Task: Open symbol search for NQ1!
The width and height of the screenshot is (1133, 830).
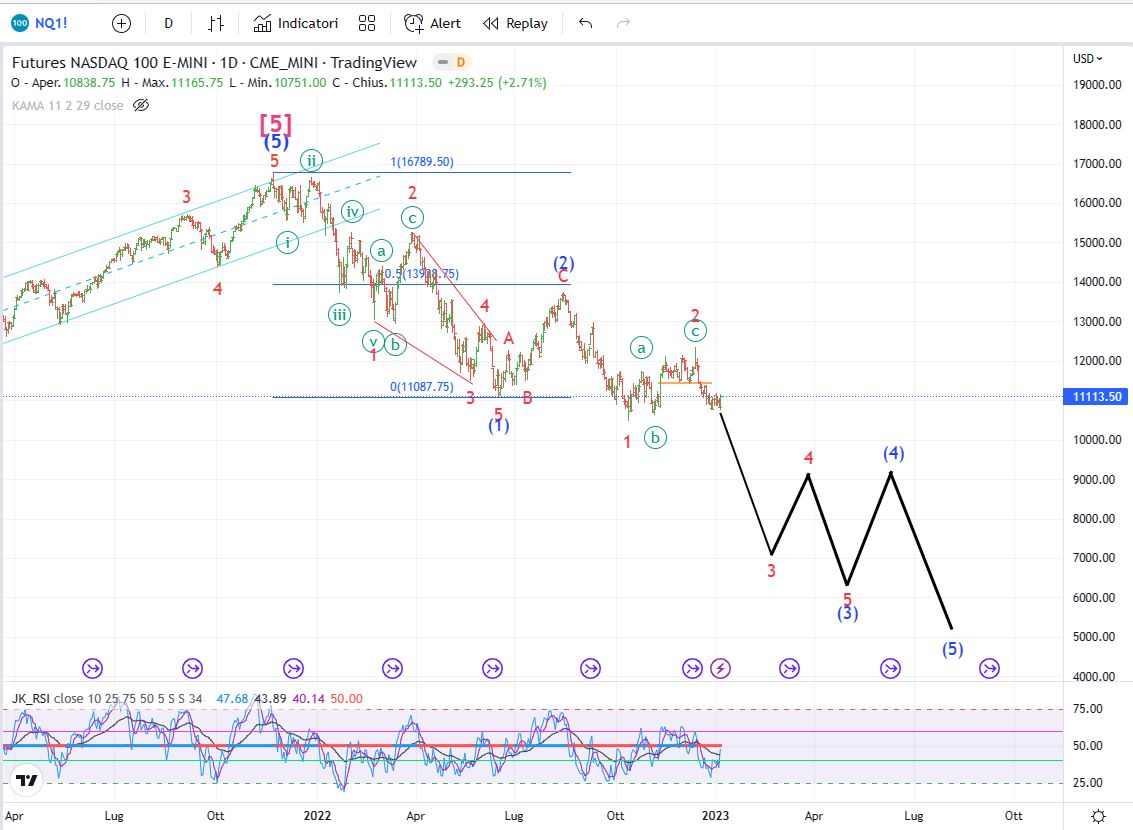Action: pos(40,23)
